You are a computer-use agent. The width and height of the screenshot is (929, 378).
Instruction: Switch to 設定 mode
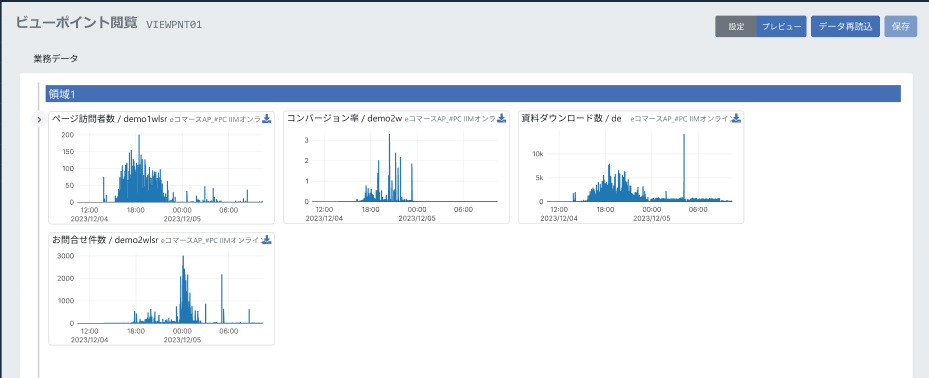pos(736,27)
